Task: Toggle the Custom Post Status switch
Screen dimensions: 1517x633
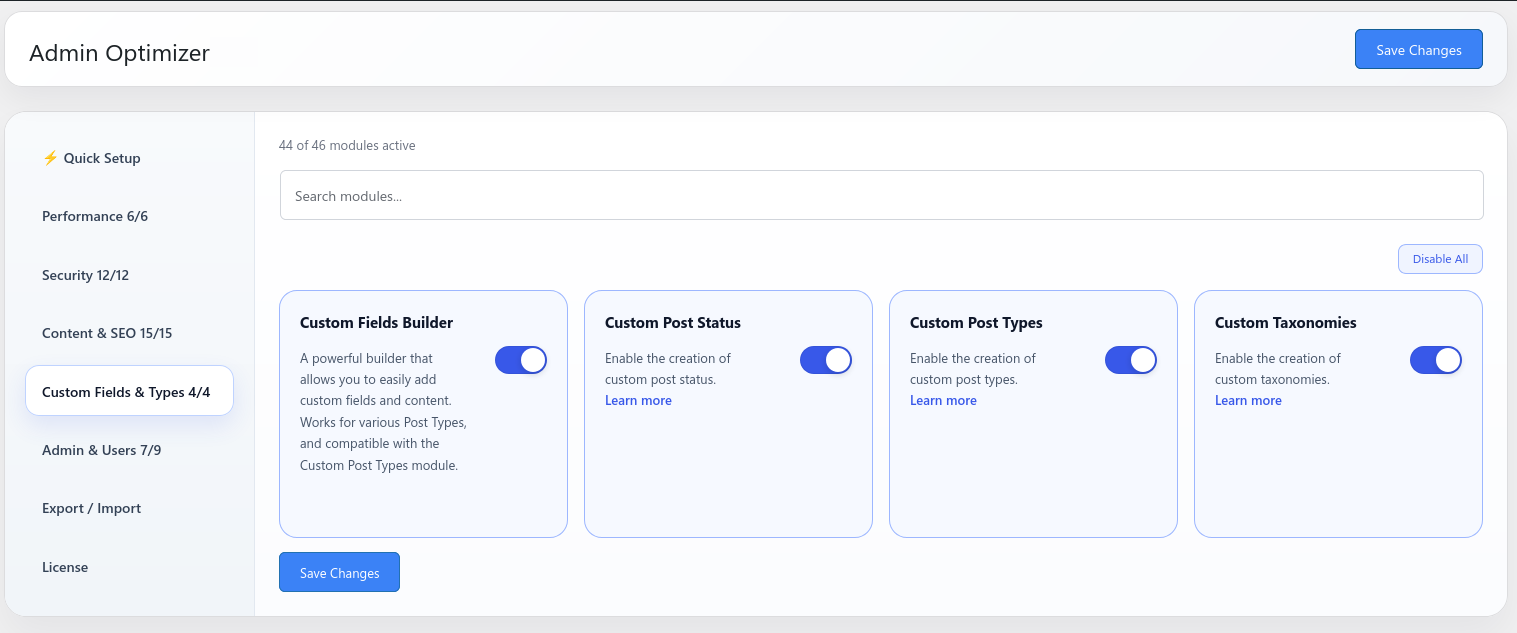Action: [x=826, y=360]
